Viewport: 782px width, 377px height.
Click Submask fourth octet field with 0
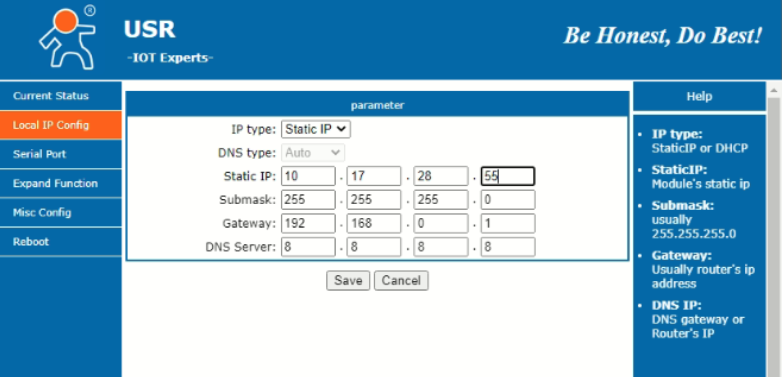tap(508, 199)
